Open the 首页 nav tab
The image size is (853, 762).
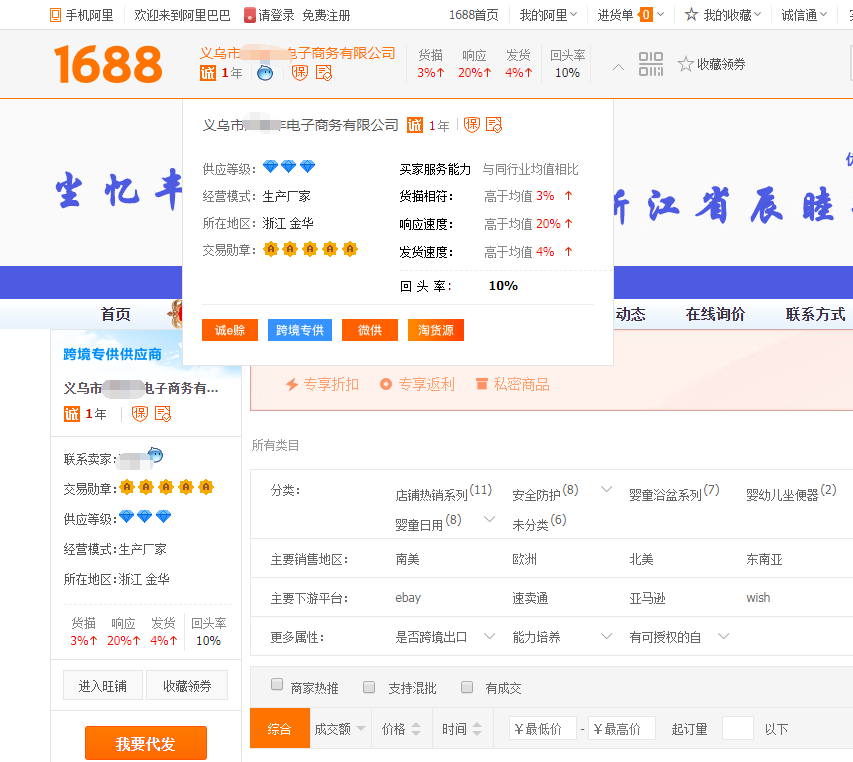coord(115,314)
